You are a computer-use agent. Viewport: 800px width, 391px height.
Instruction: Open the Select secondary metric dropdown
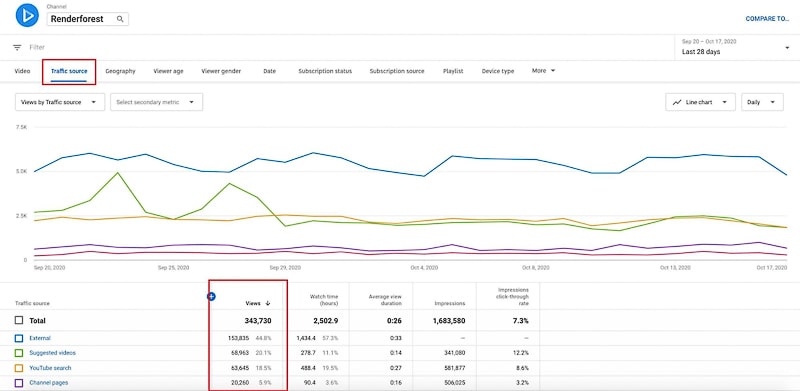tap(156, 102)
